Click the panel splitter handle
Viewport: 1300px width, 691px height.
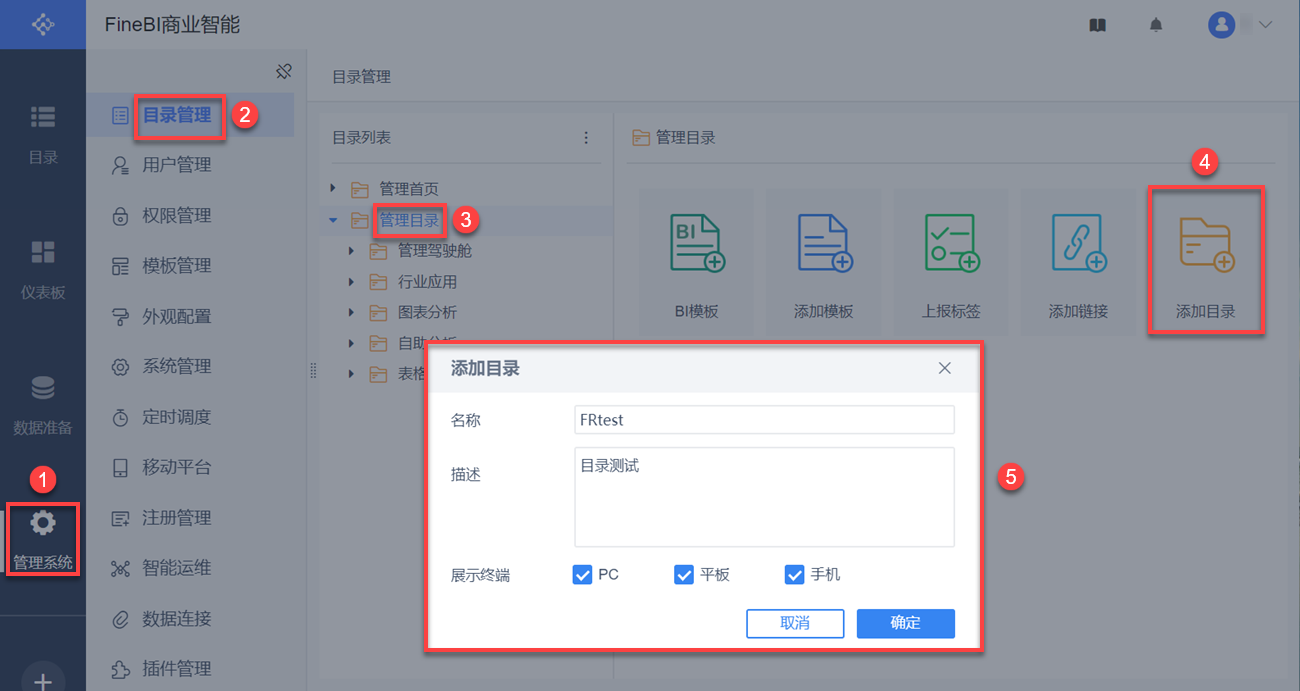click(313, 371)
